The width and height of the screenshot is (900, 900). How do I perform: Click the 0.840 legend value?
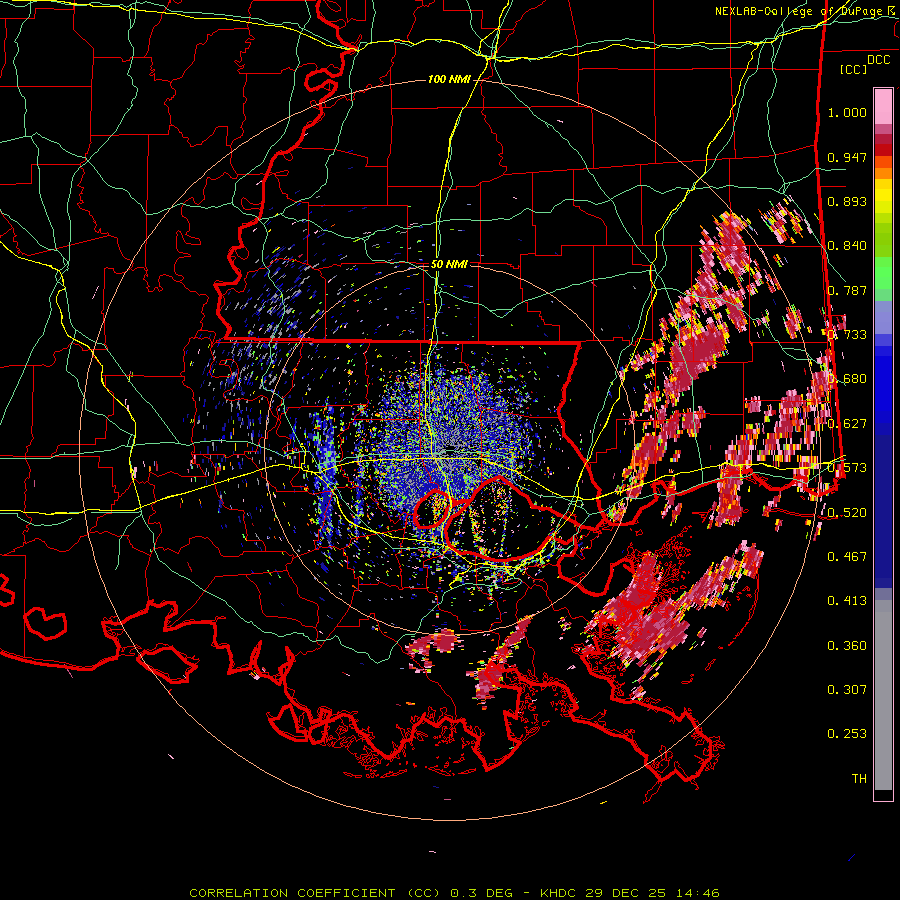[847, 246]
